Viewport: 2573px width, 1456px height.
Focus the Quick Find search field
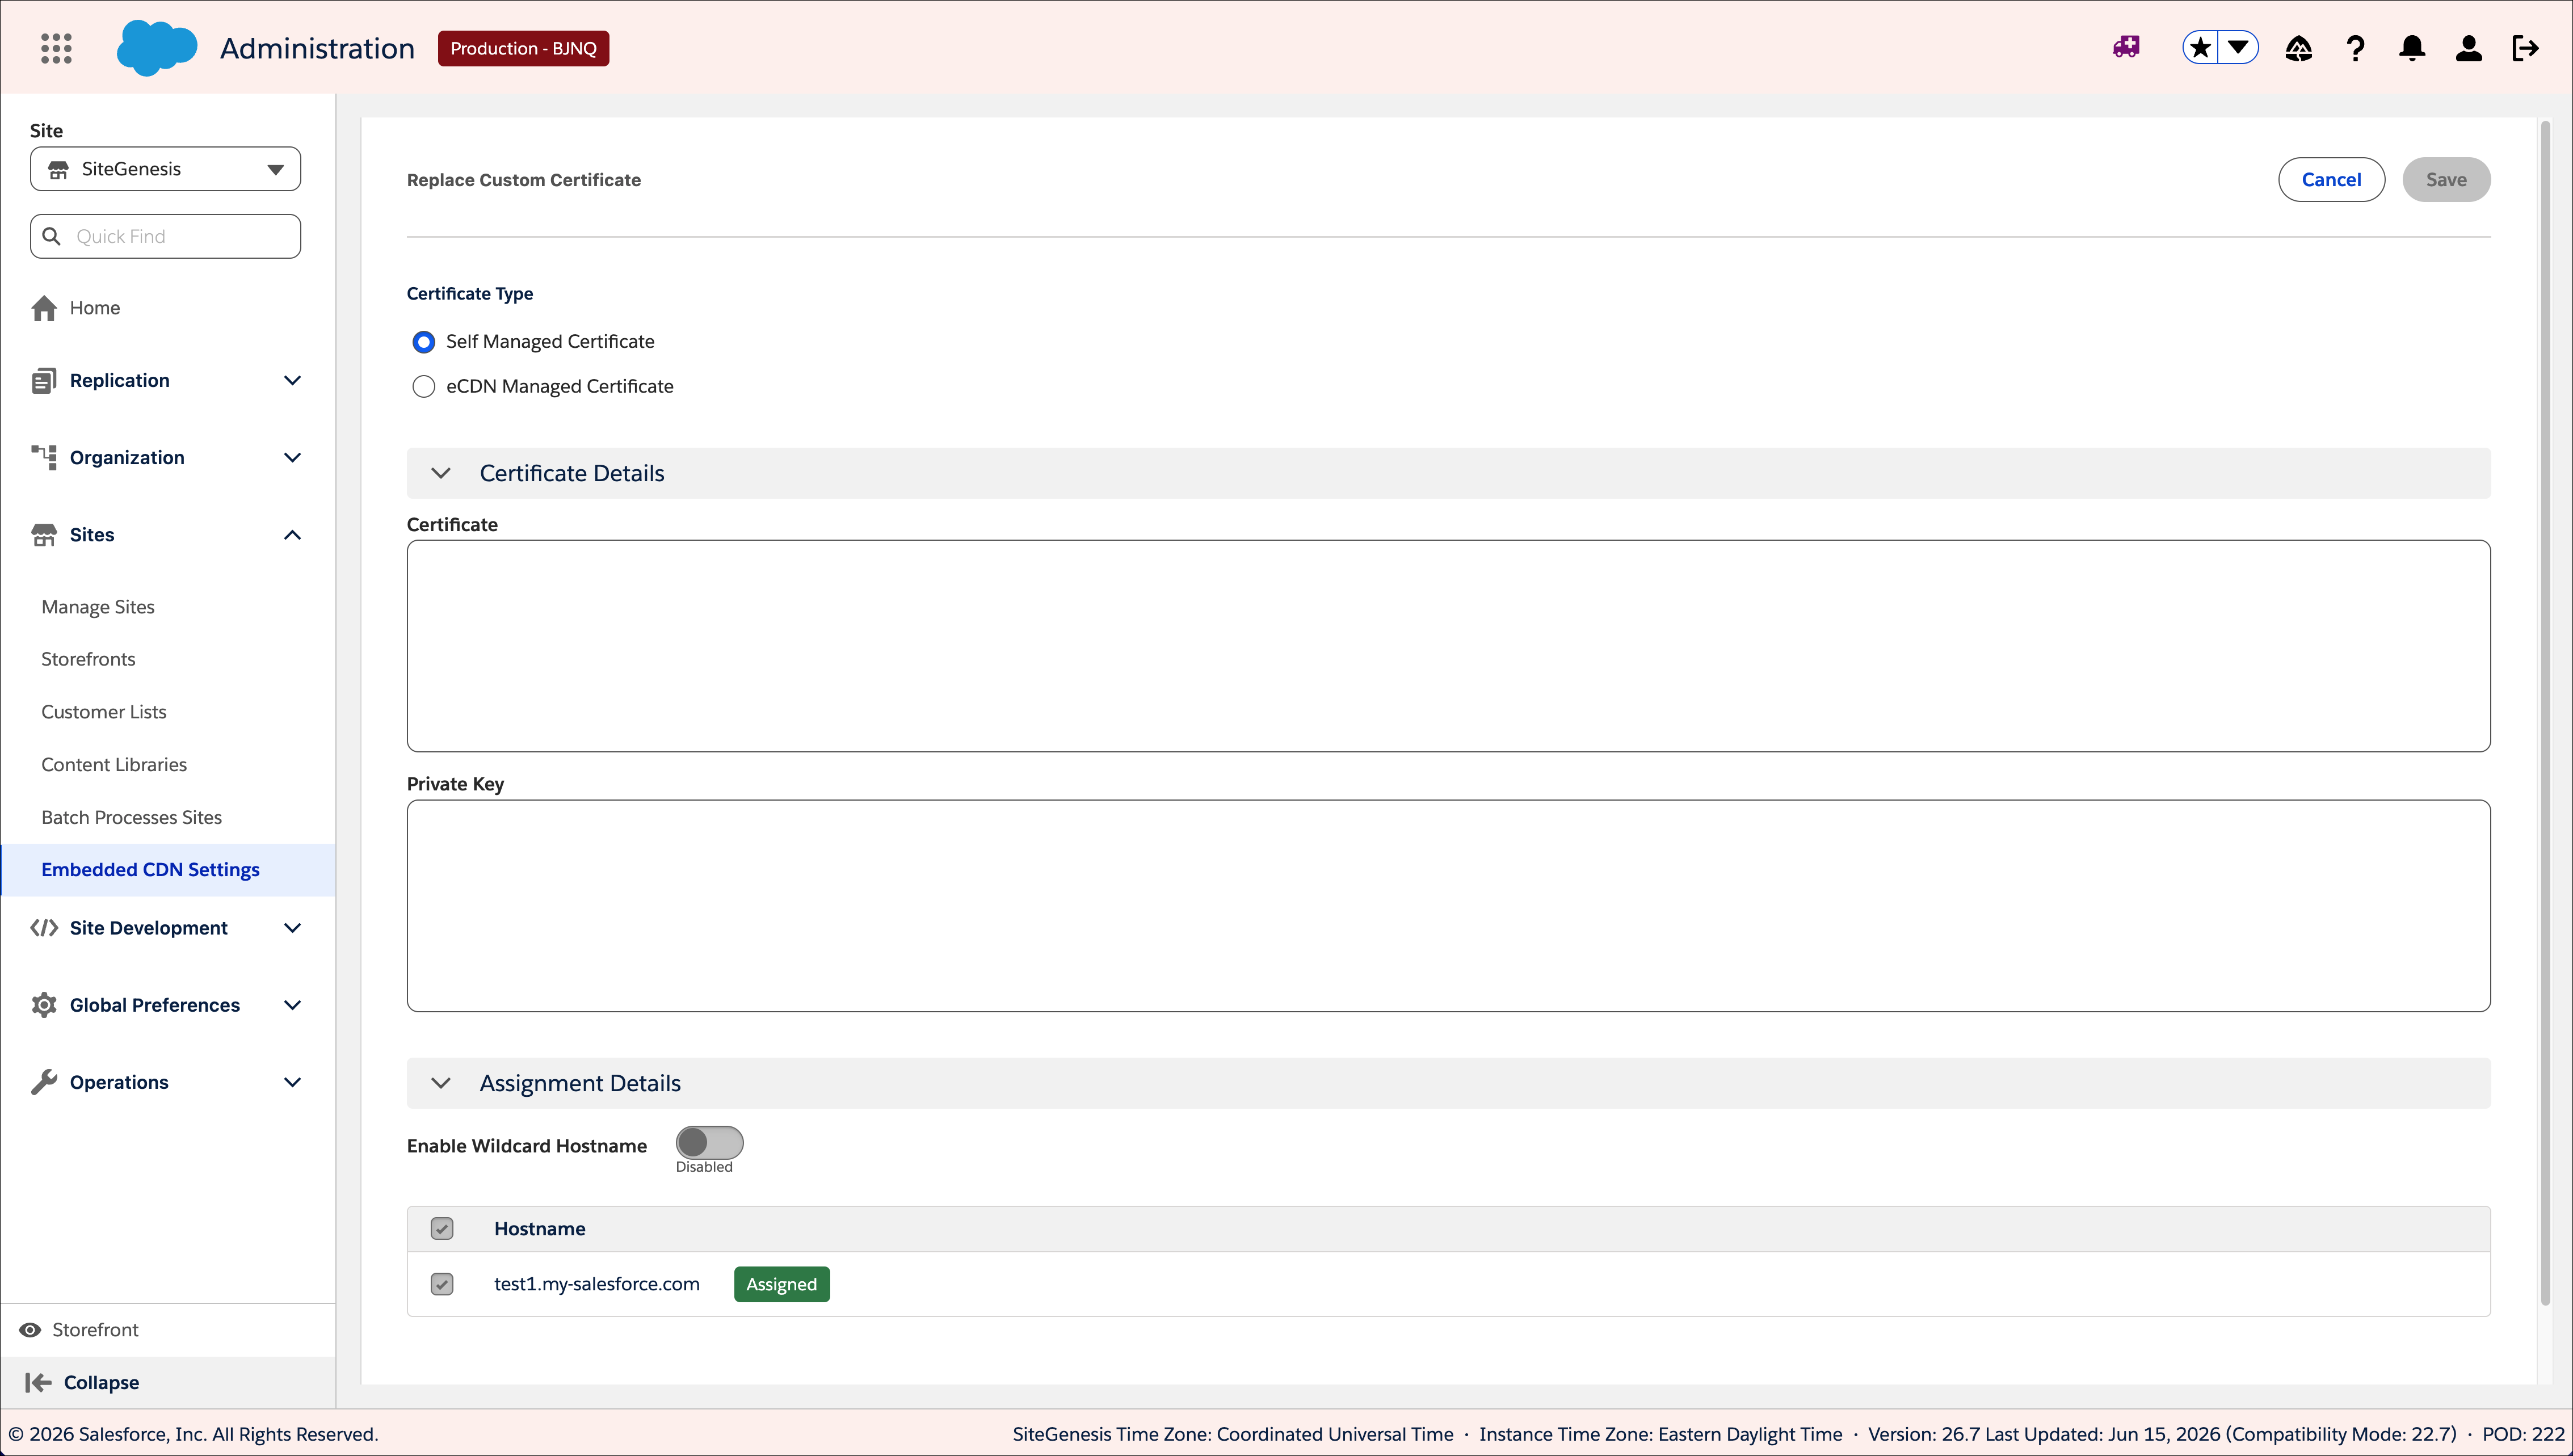[x=165, y=236]
